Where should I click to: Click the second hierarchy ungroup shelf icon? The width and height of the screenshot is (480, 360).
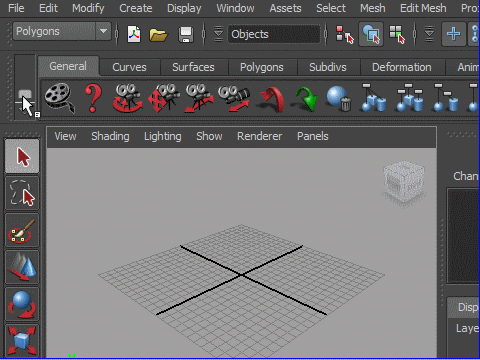(410, 98)
